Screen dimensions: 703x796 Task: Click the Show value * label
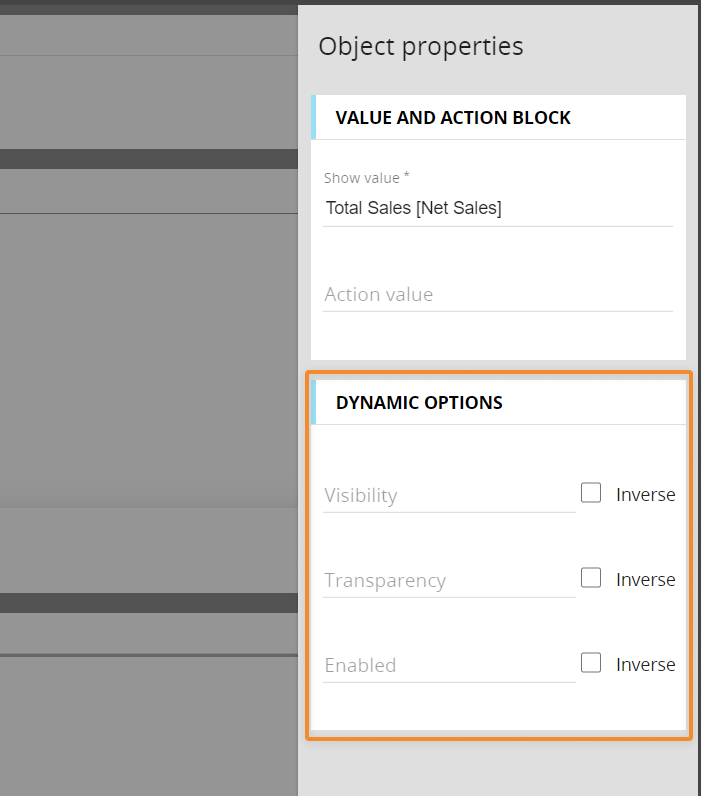coord(366,178)
